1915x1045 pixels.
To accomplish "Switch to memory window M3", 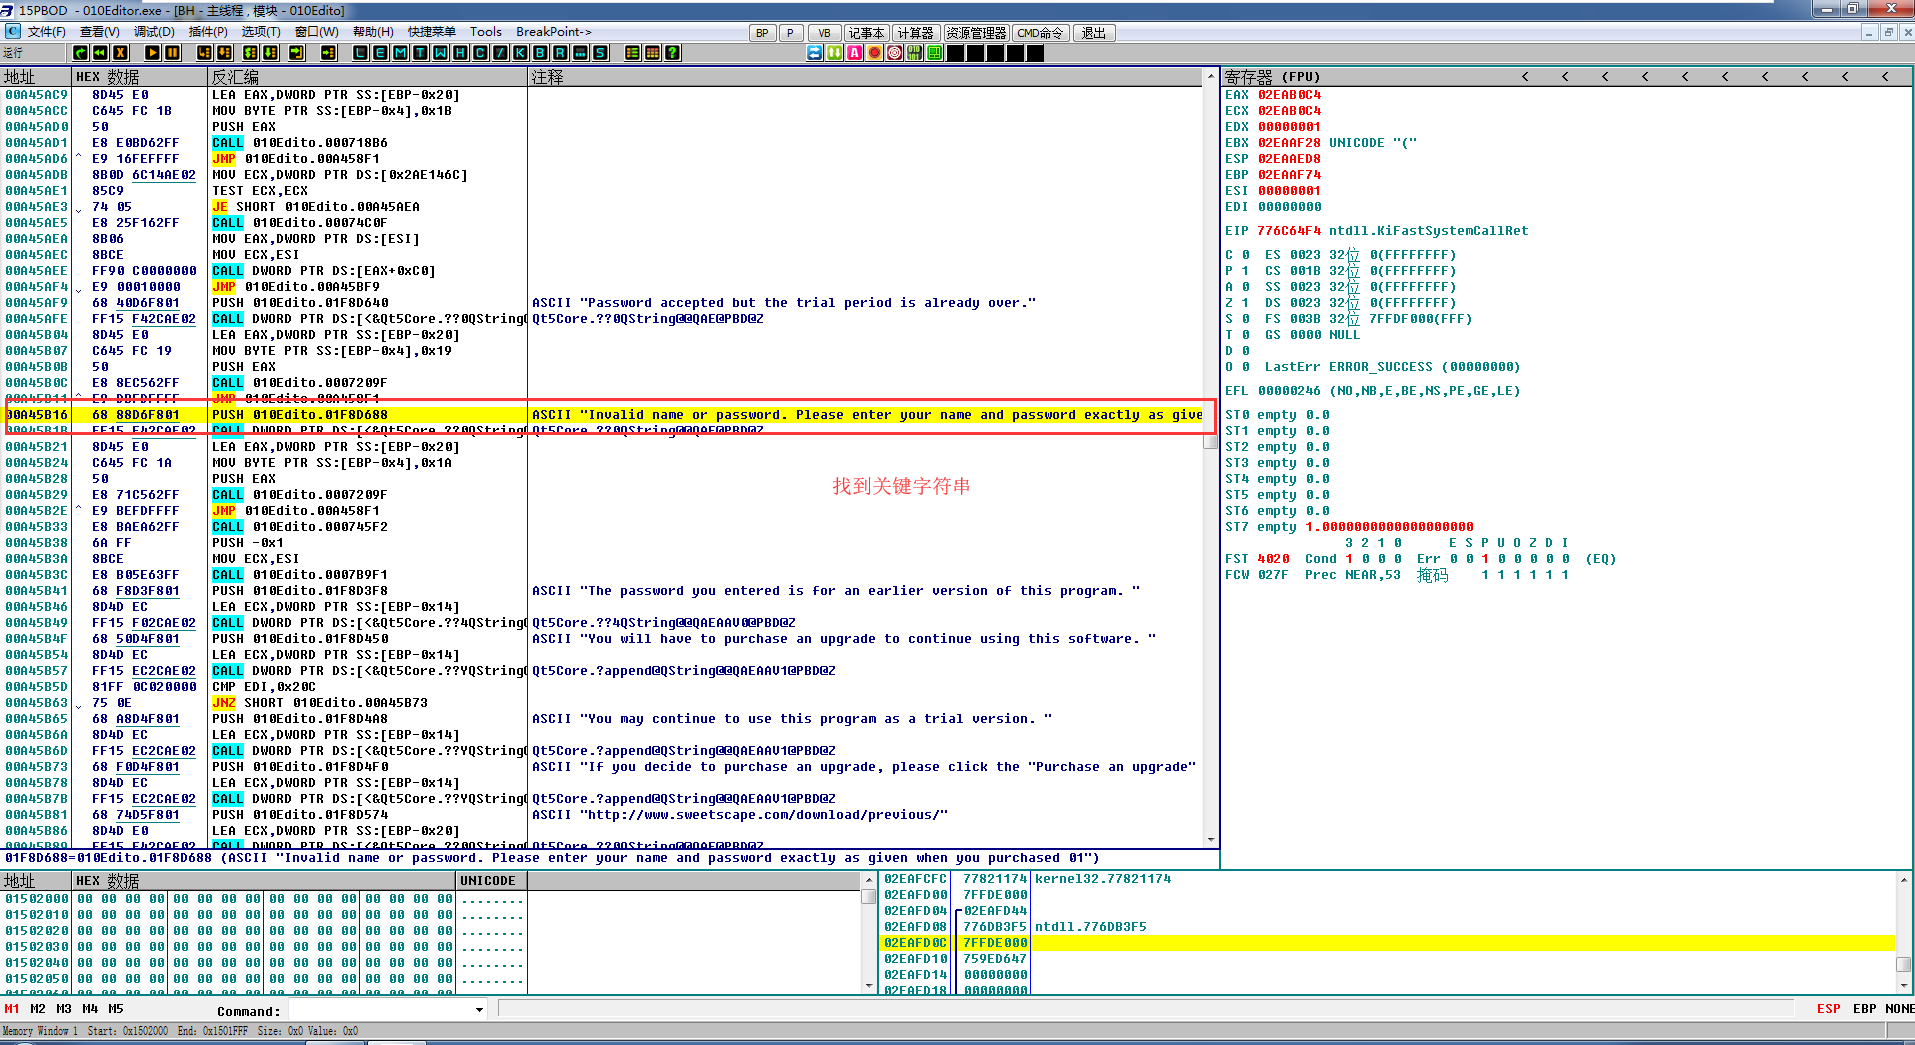I will click(x=64, y=1009).
